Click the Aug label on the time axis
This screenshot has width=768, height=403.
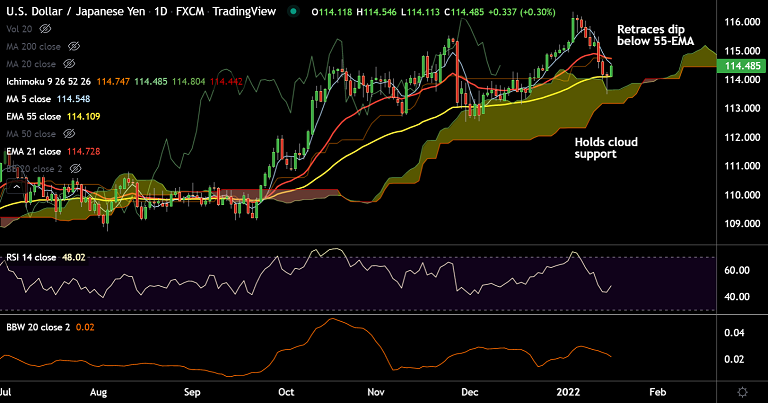[98, 392]
